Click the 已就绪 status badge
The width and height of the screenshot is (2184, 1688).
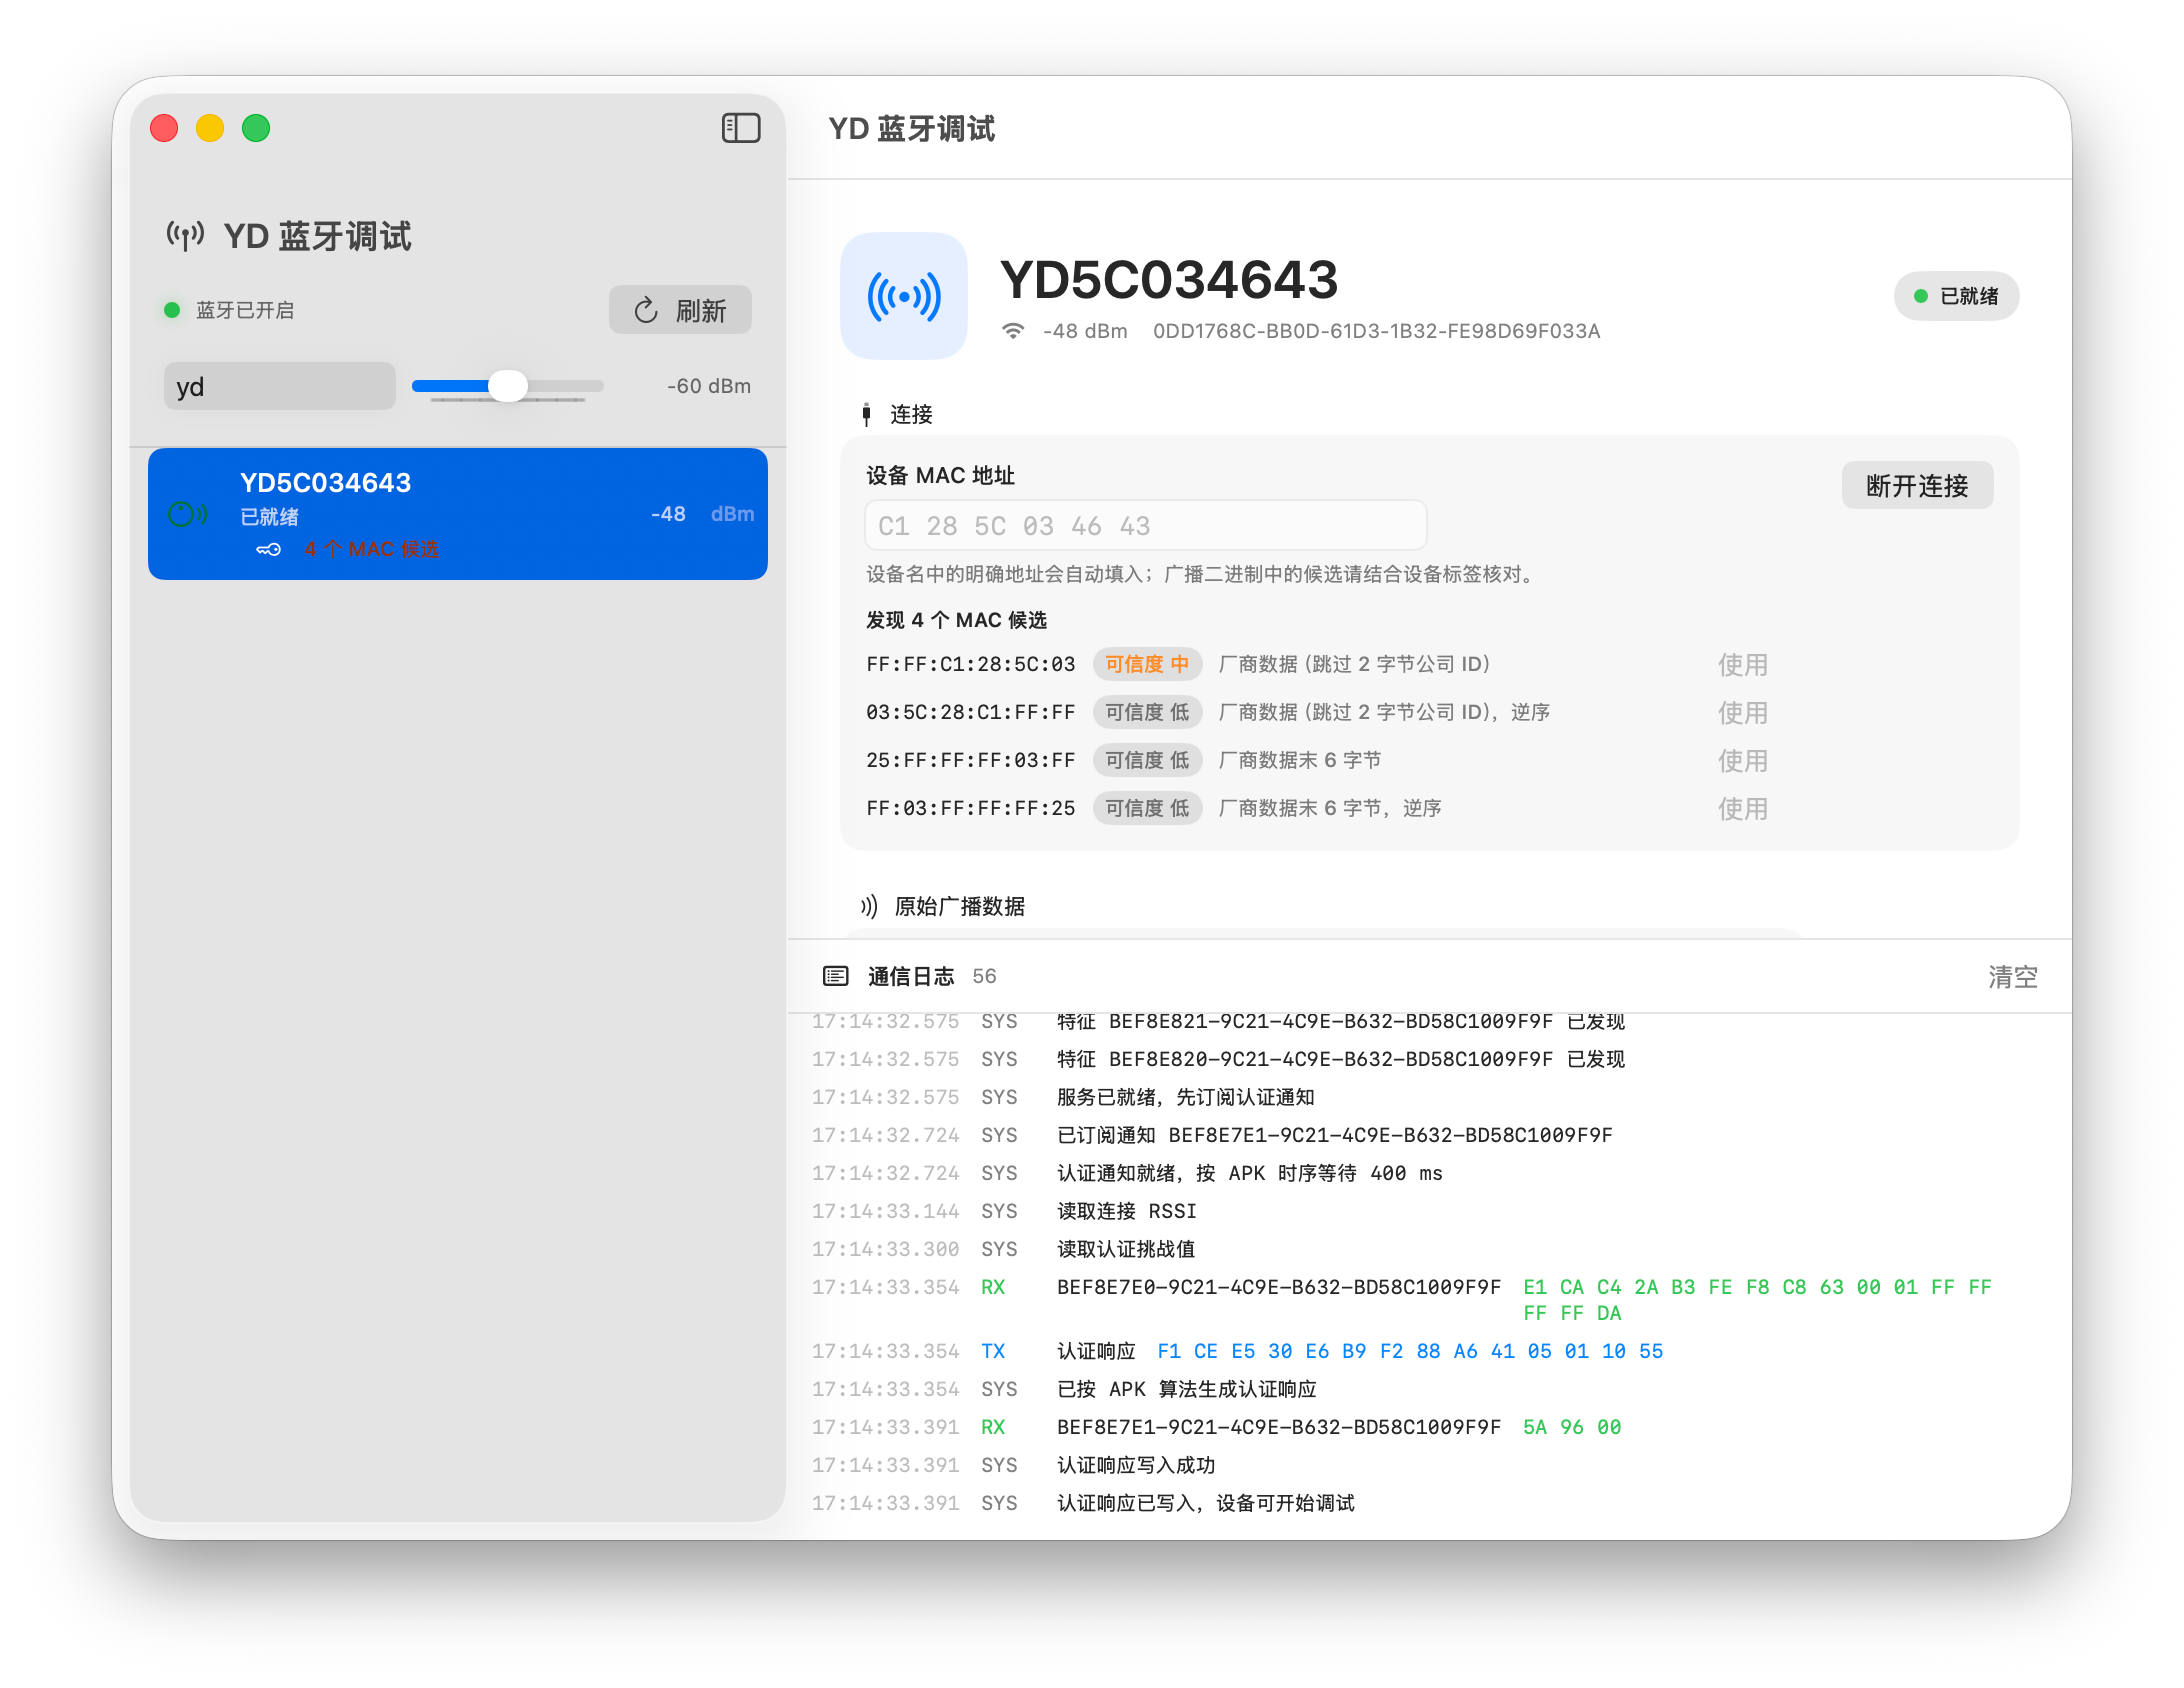pos(1956,296)
